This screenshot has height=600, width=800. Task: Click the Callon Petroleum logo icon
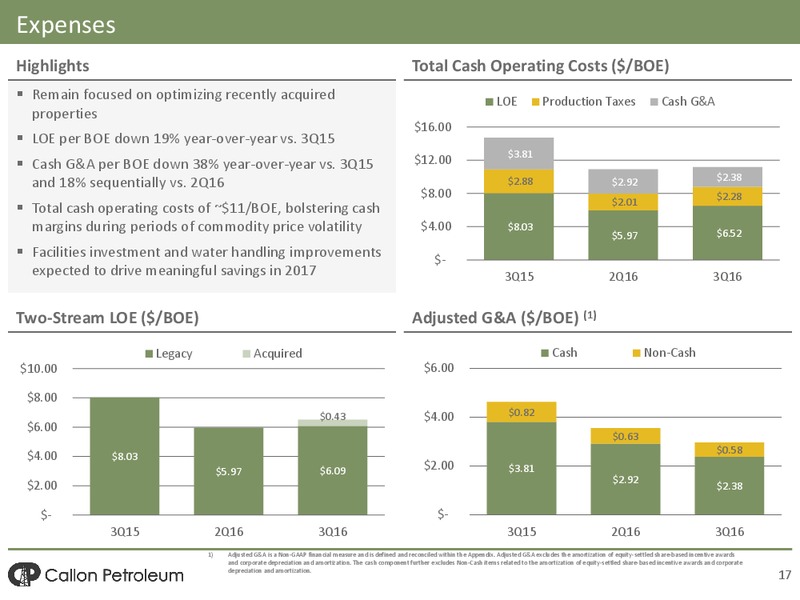point(24,574)
